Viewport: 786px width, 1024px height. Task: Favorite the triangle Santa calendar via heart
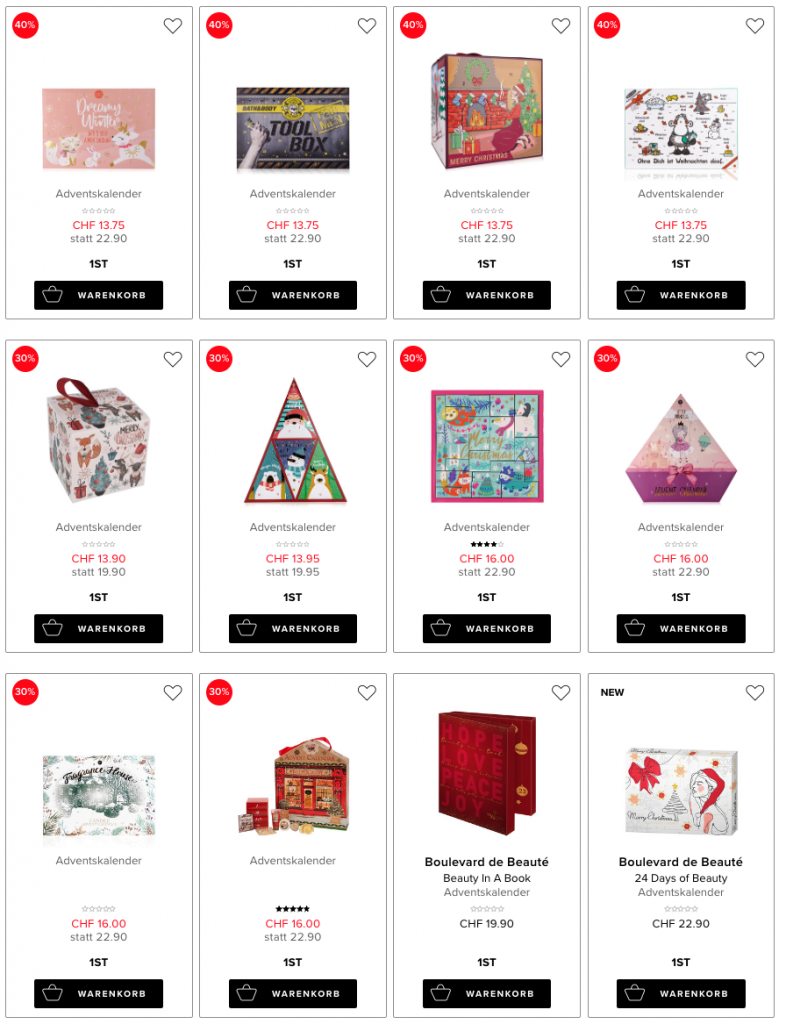tap(367, 359)
